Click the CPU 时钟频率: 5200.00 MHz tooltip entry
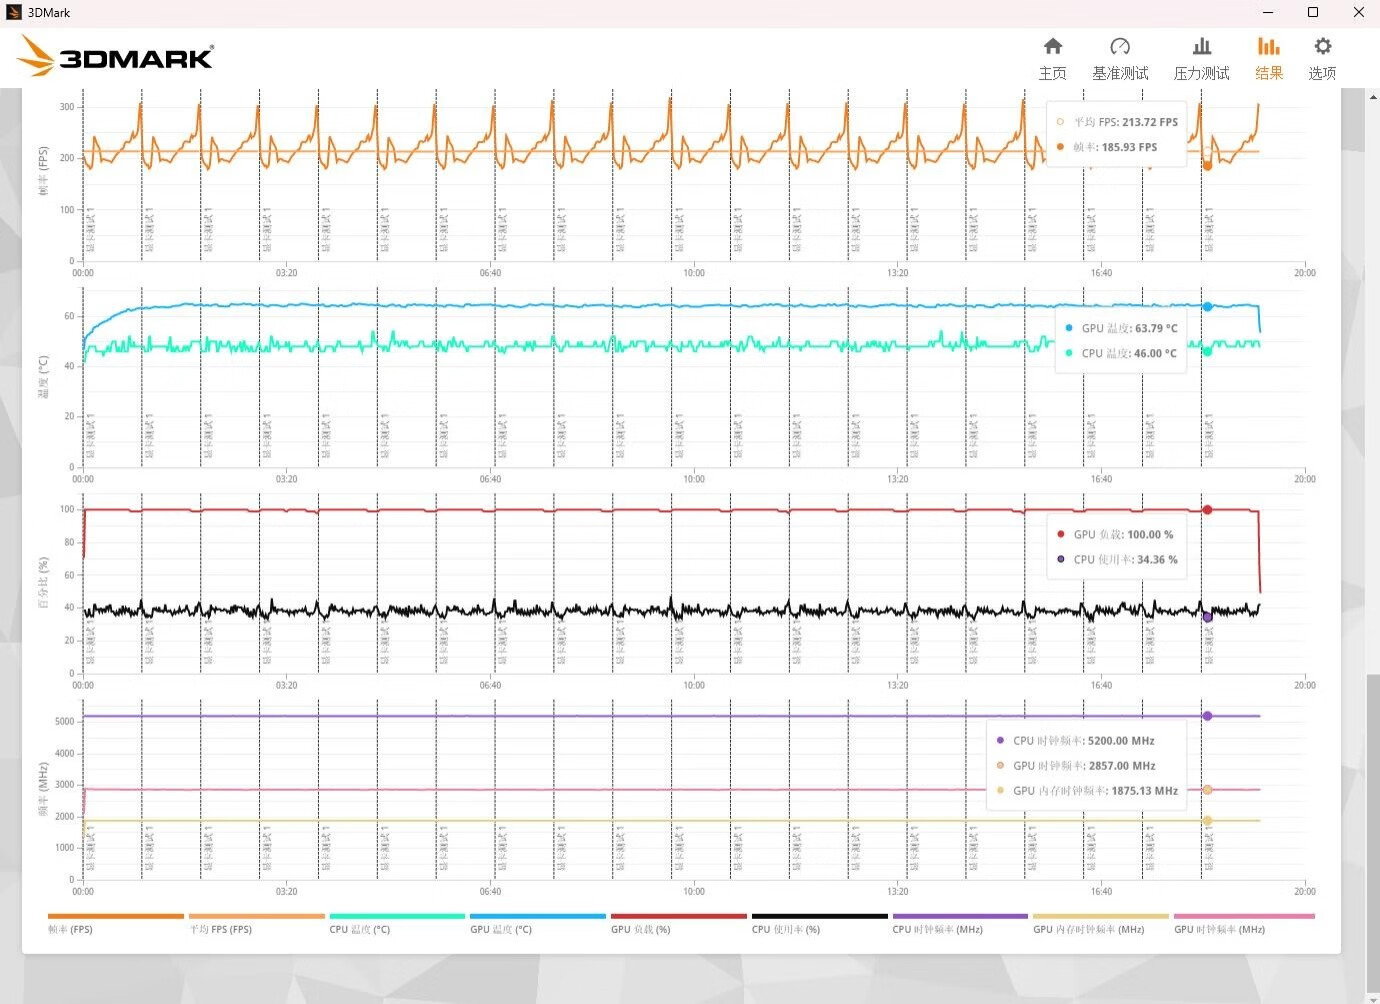This screenshot has height=1004, width=1380. (x=1075, y=741)
